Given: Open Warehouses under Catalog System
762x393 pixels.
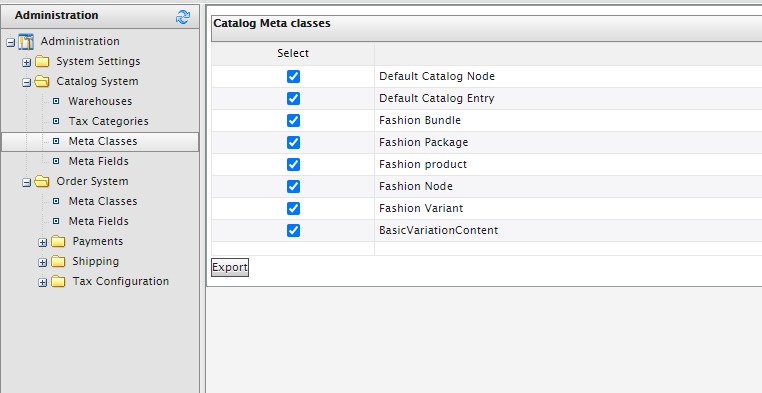Looking at the screenshot, I should coord(100,102).
